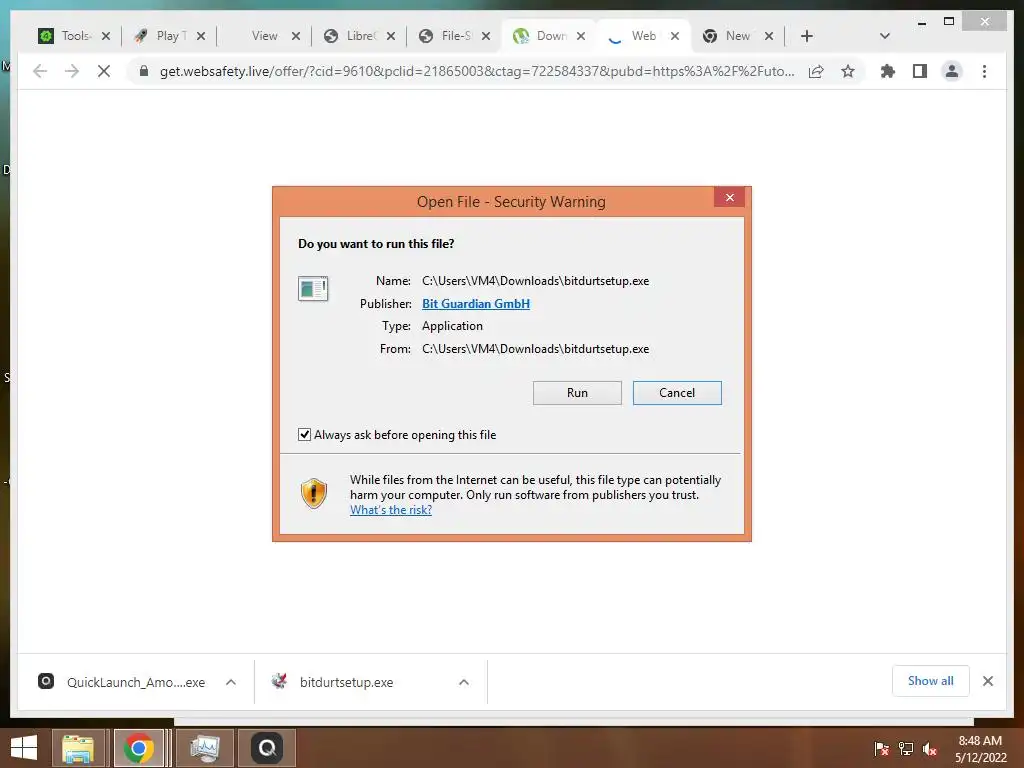
Task: Stop loading the page
Action: [104, 71]
